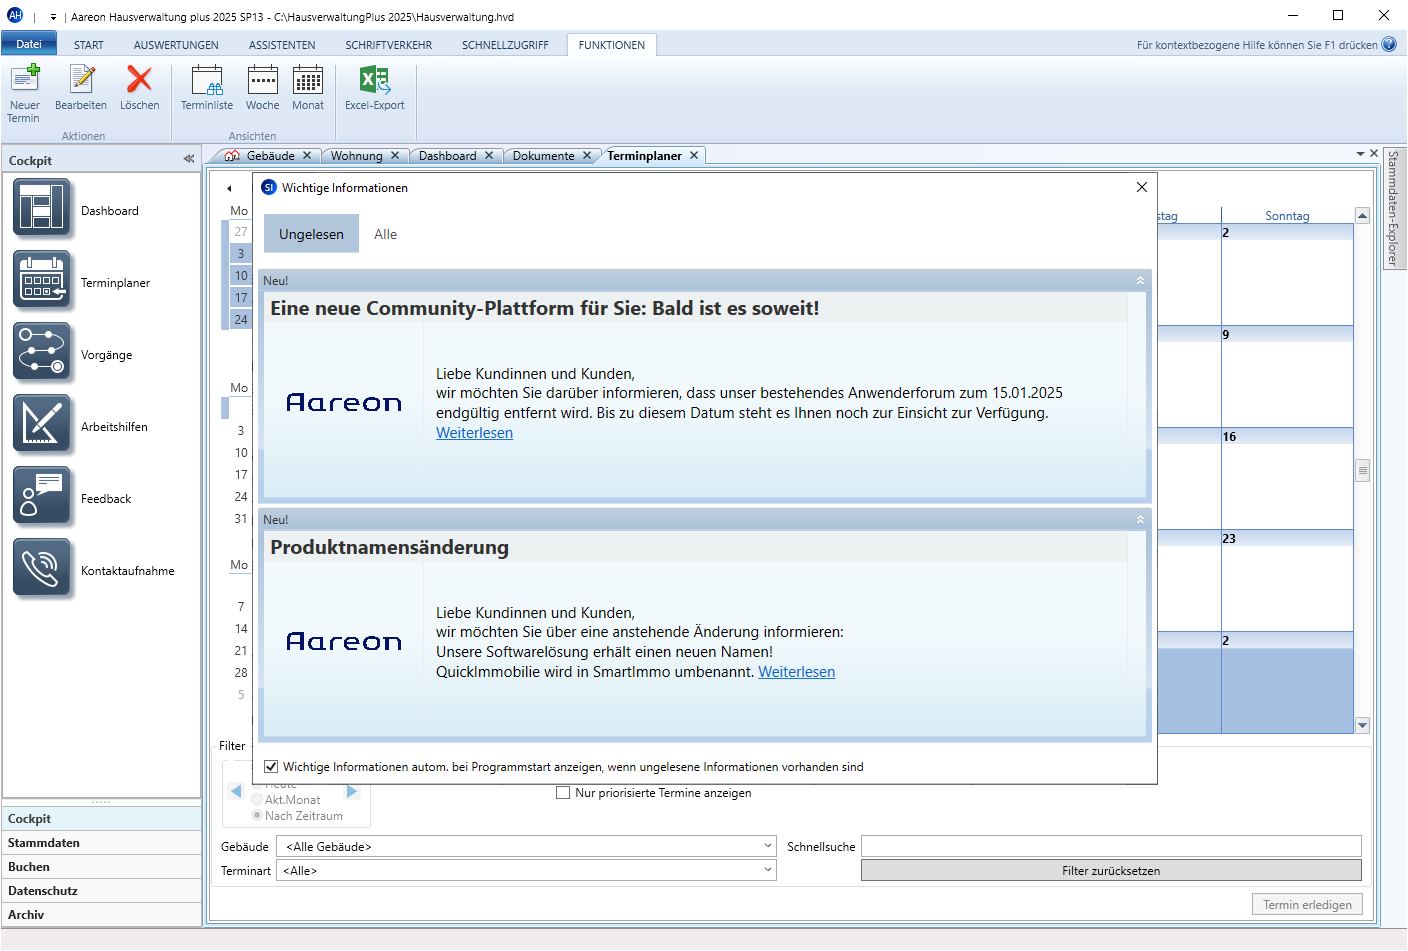Click the Termin erledigen button
The width and height of the screenshot is (1408, 951).
1307,904
